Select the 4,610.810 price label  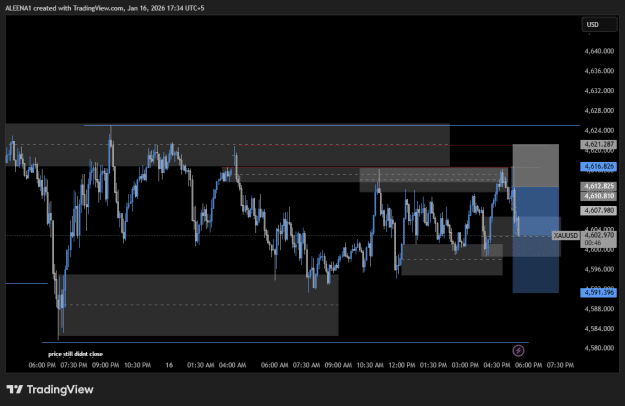tap(599, 196)
